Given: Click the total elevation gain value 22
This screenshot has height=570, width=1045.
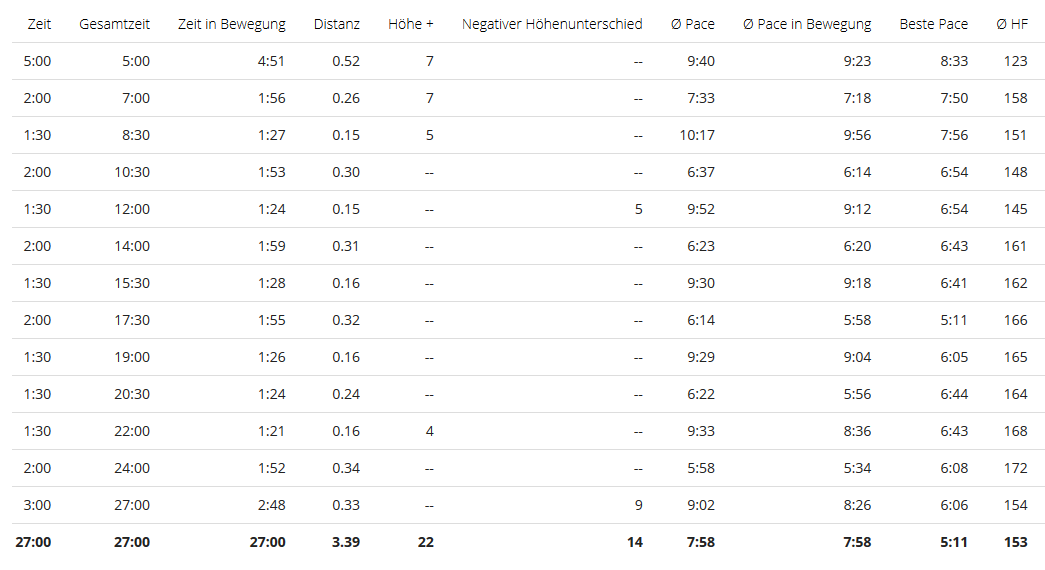Looking at the screenshot, I should click(x=425, y=542).
